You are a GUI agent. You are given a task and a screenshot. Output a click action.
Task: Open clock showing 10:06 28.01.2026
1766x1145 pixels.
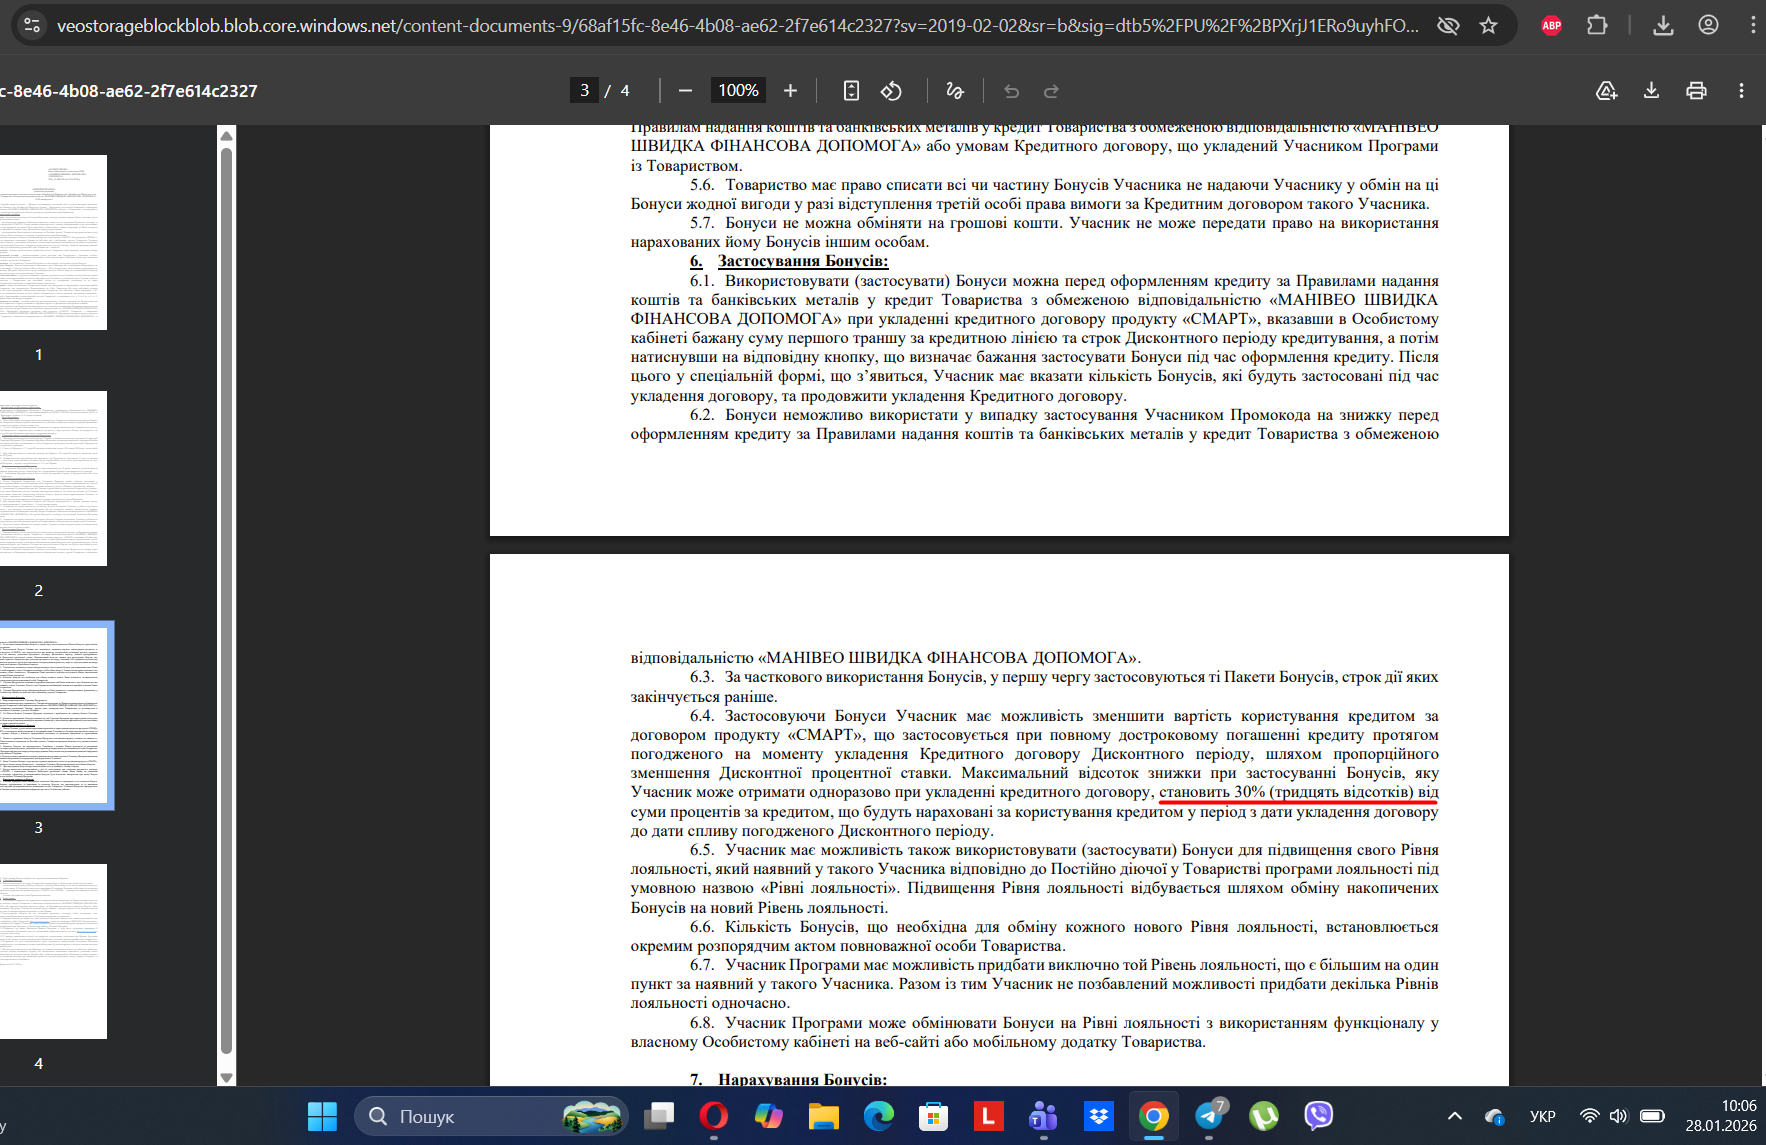1720,1116
